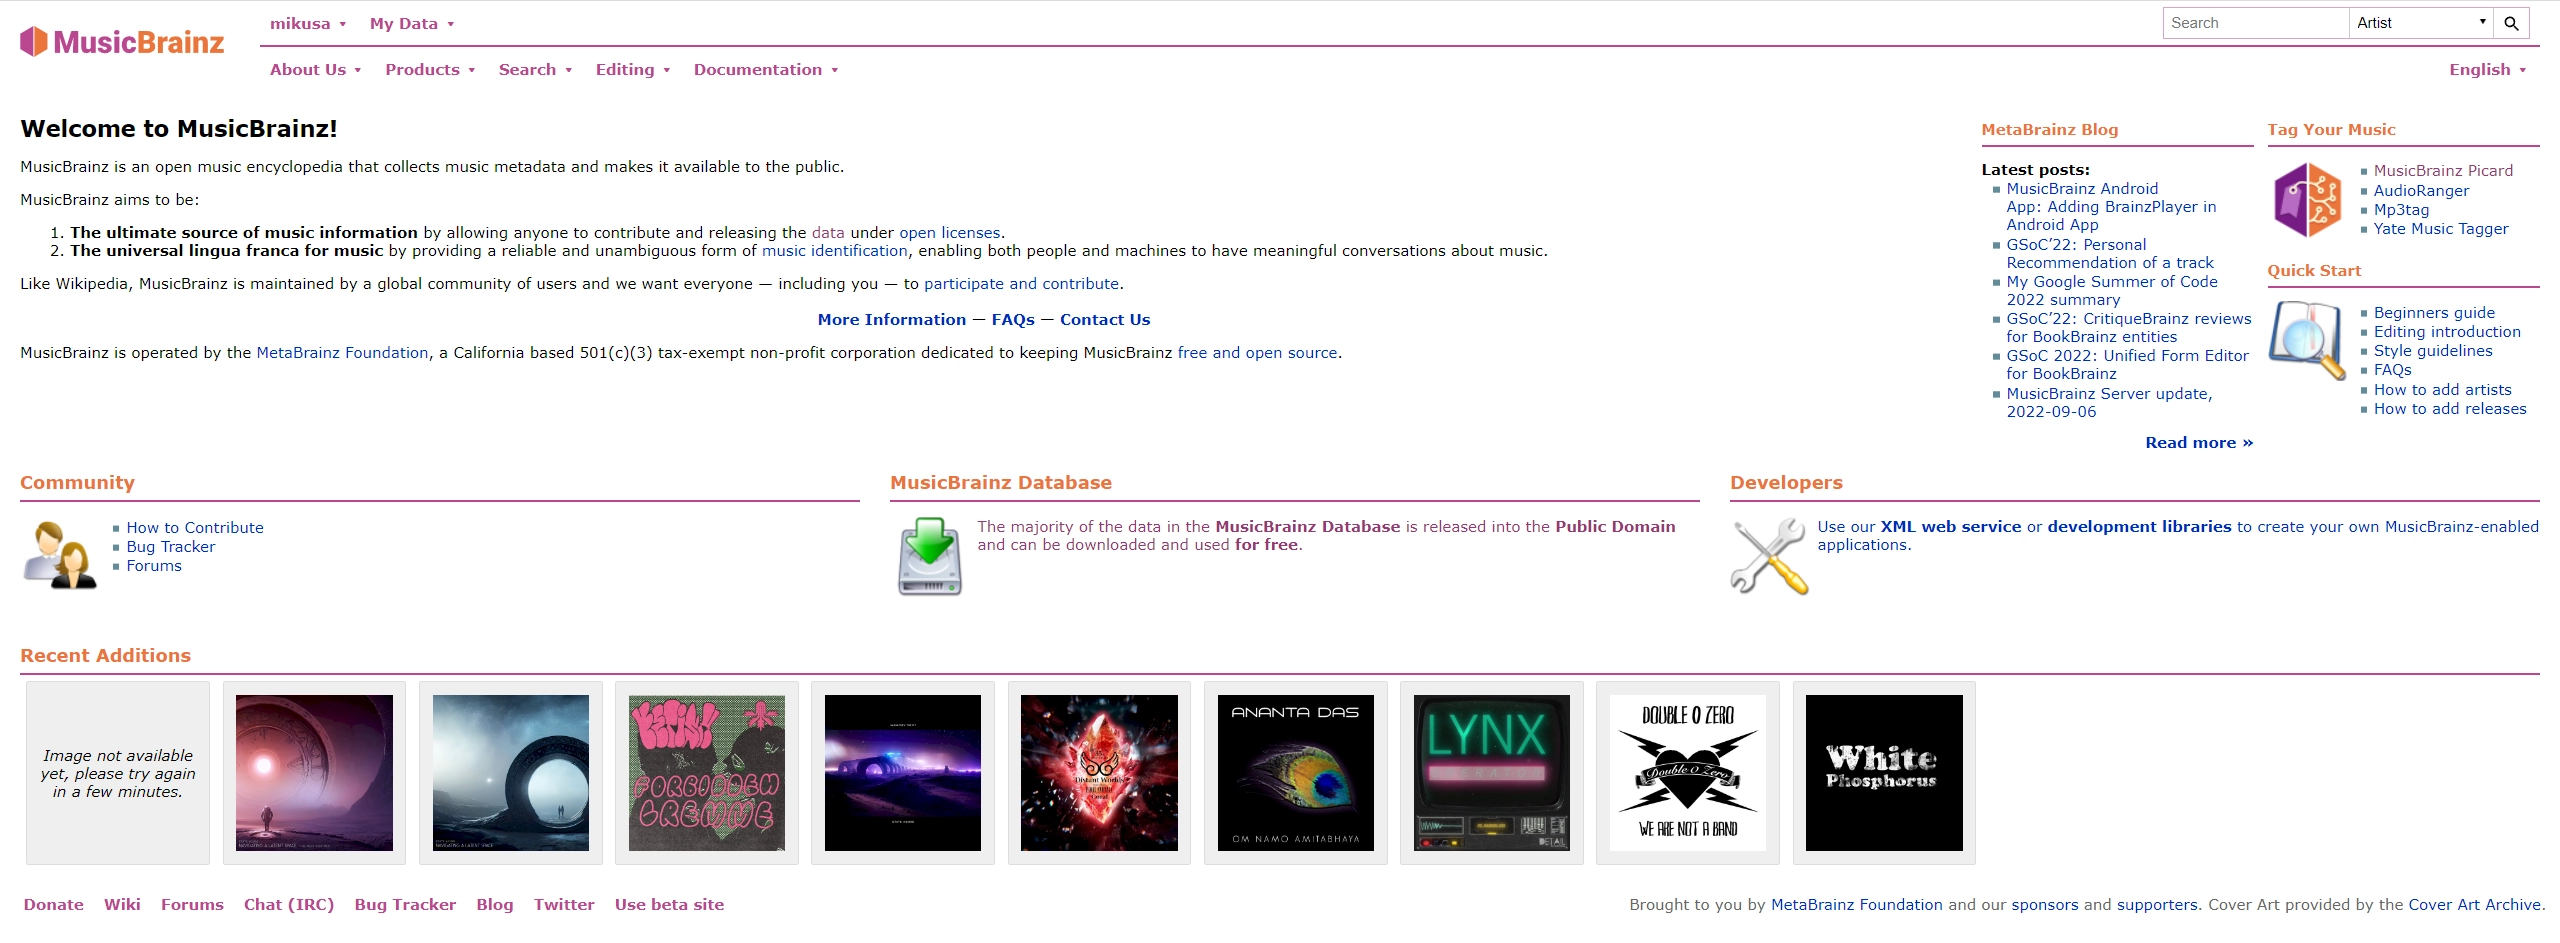The height and width of the screenshot is (943, 2560).
Task: Click the MusicBrainz logo
Action: 122,42
